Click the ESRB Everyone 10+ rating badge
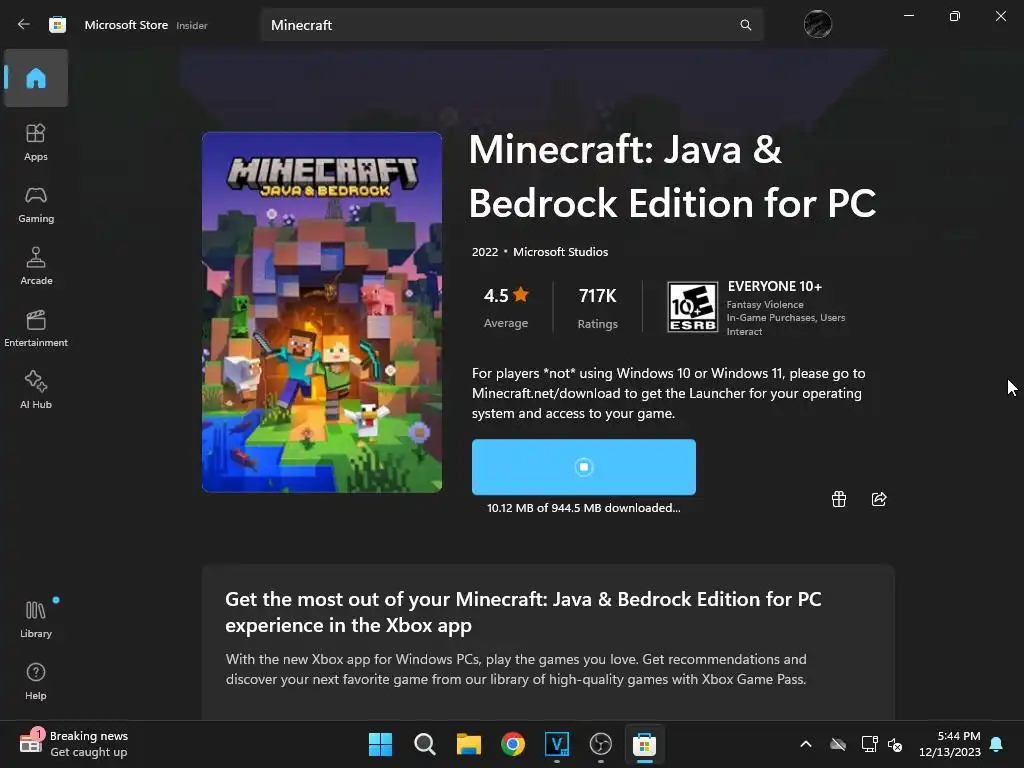 pos(692,307)
